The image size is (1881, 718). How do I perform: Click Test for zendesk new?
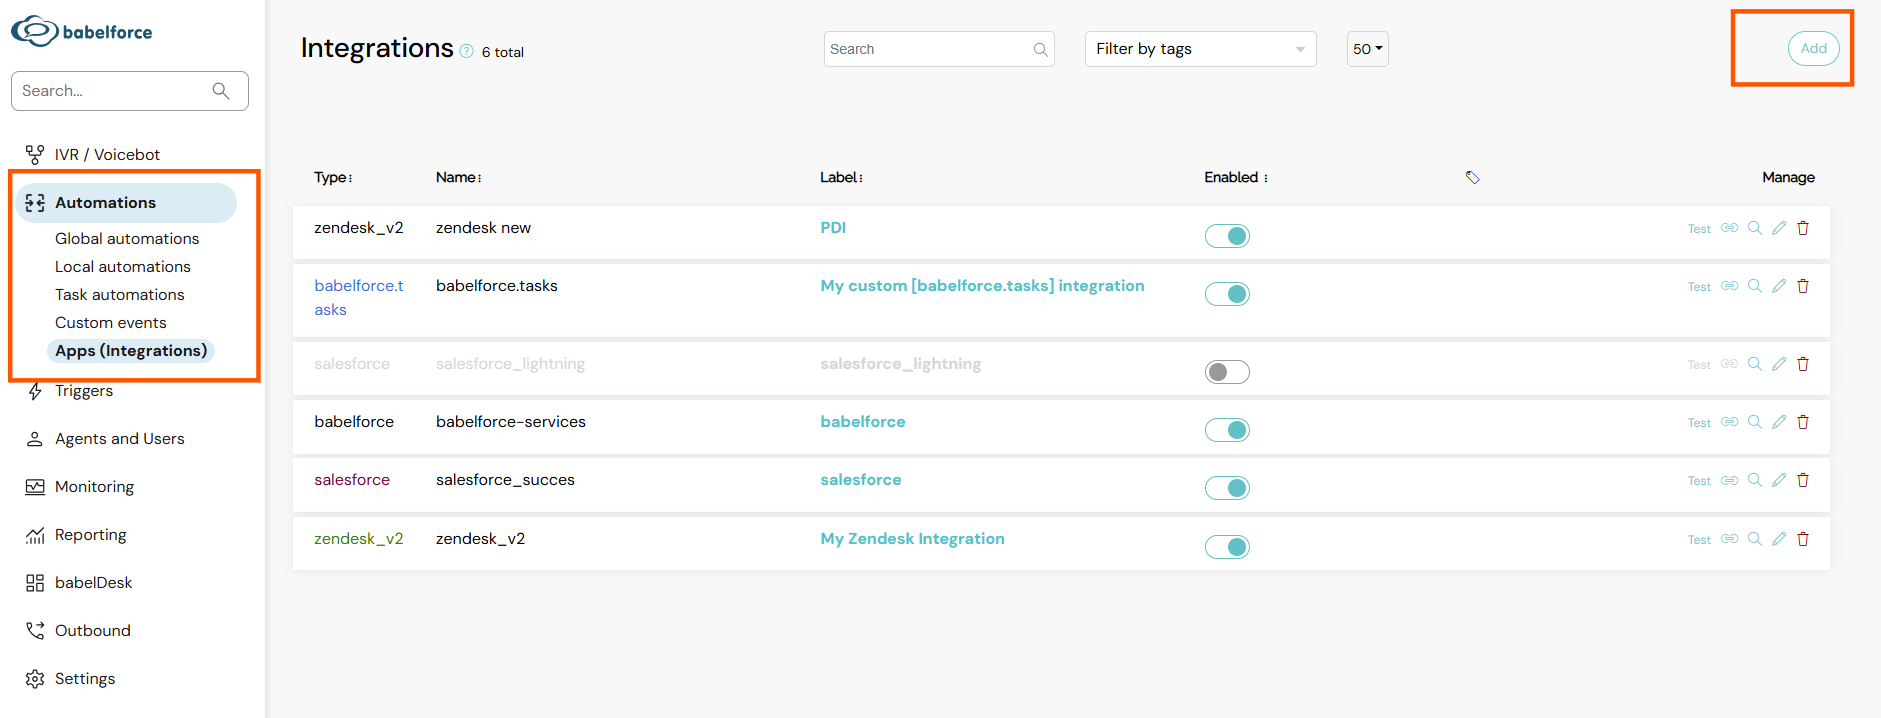tap(1699, 229)
